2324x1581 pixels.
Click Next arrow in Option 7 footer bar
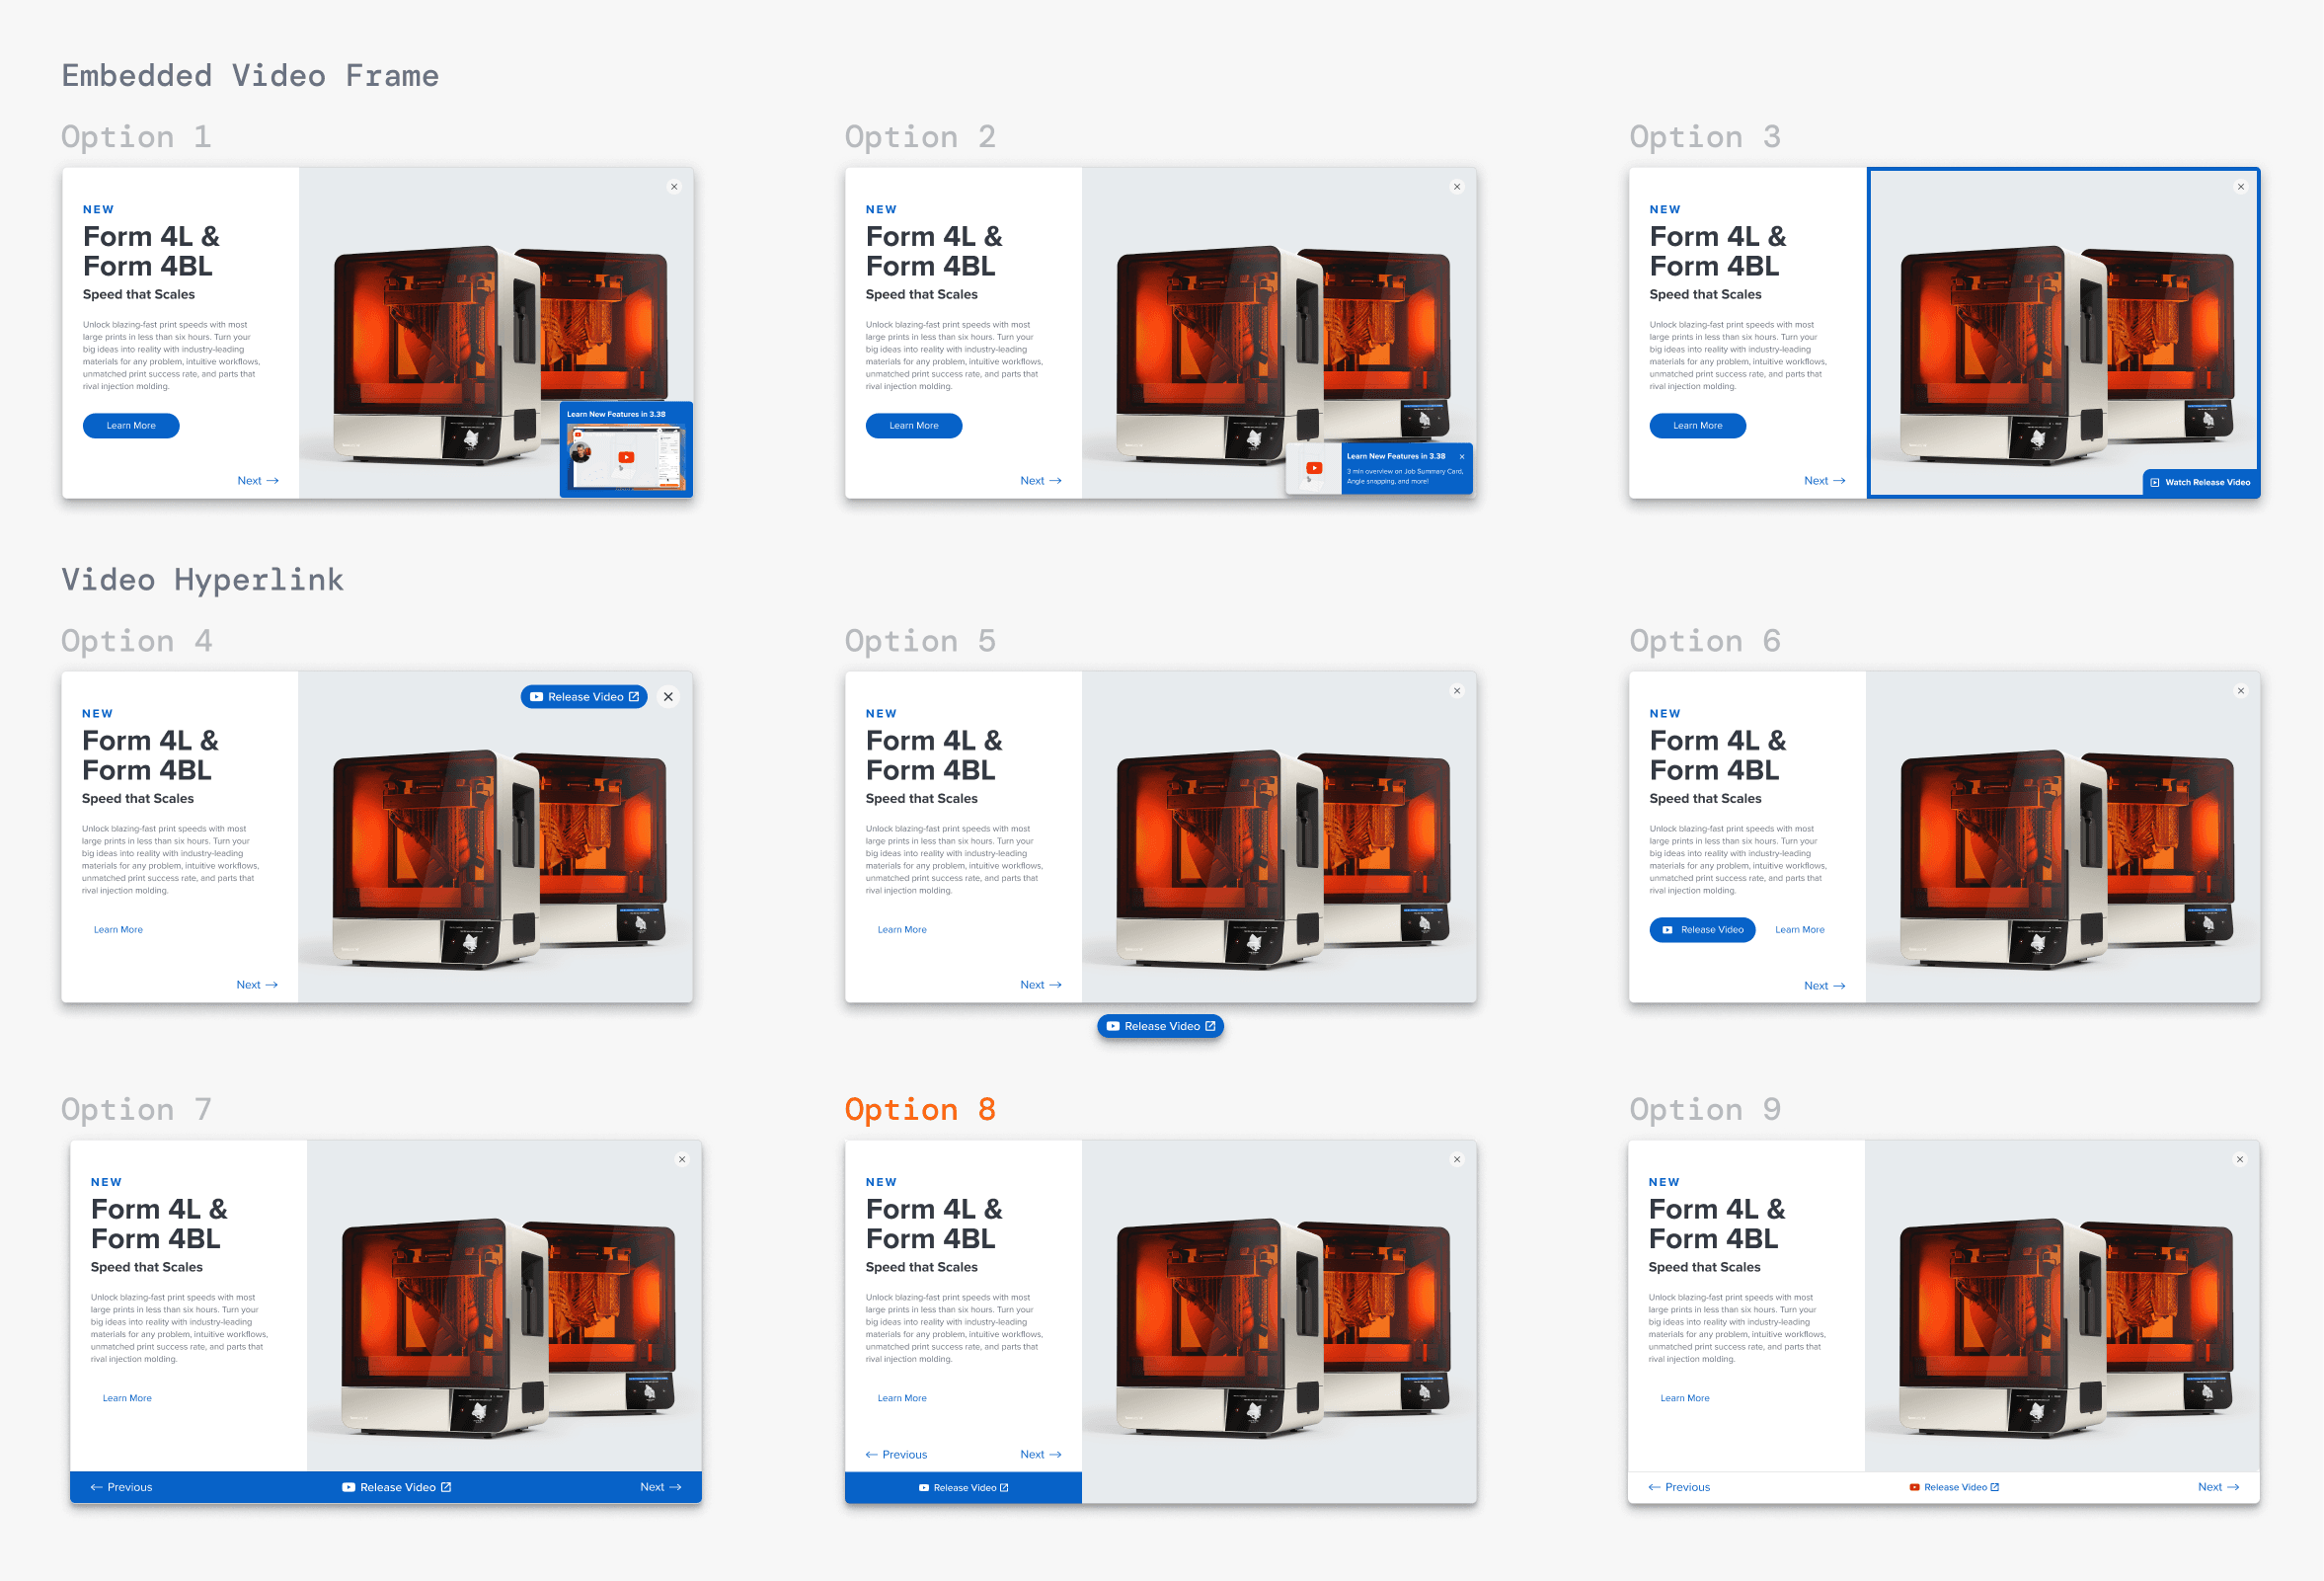(660, 1487)
